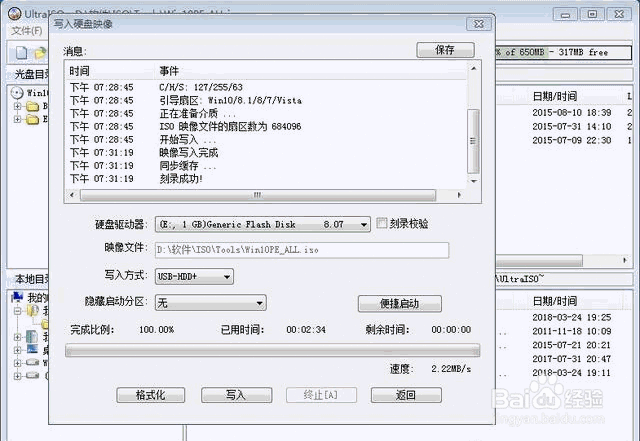Close the 写入硬盘映像 dialog
Image resolution: width=640 pixels, height=441 pixels.
(x=479, y=24)
